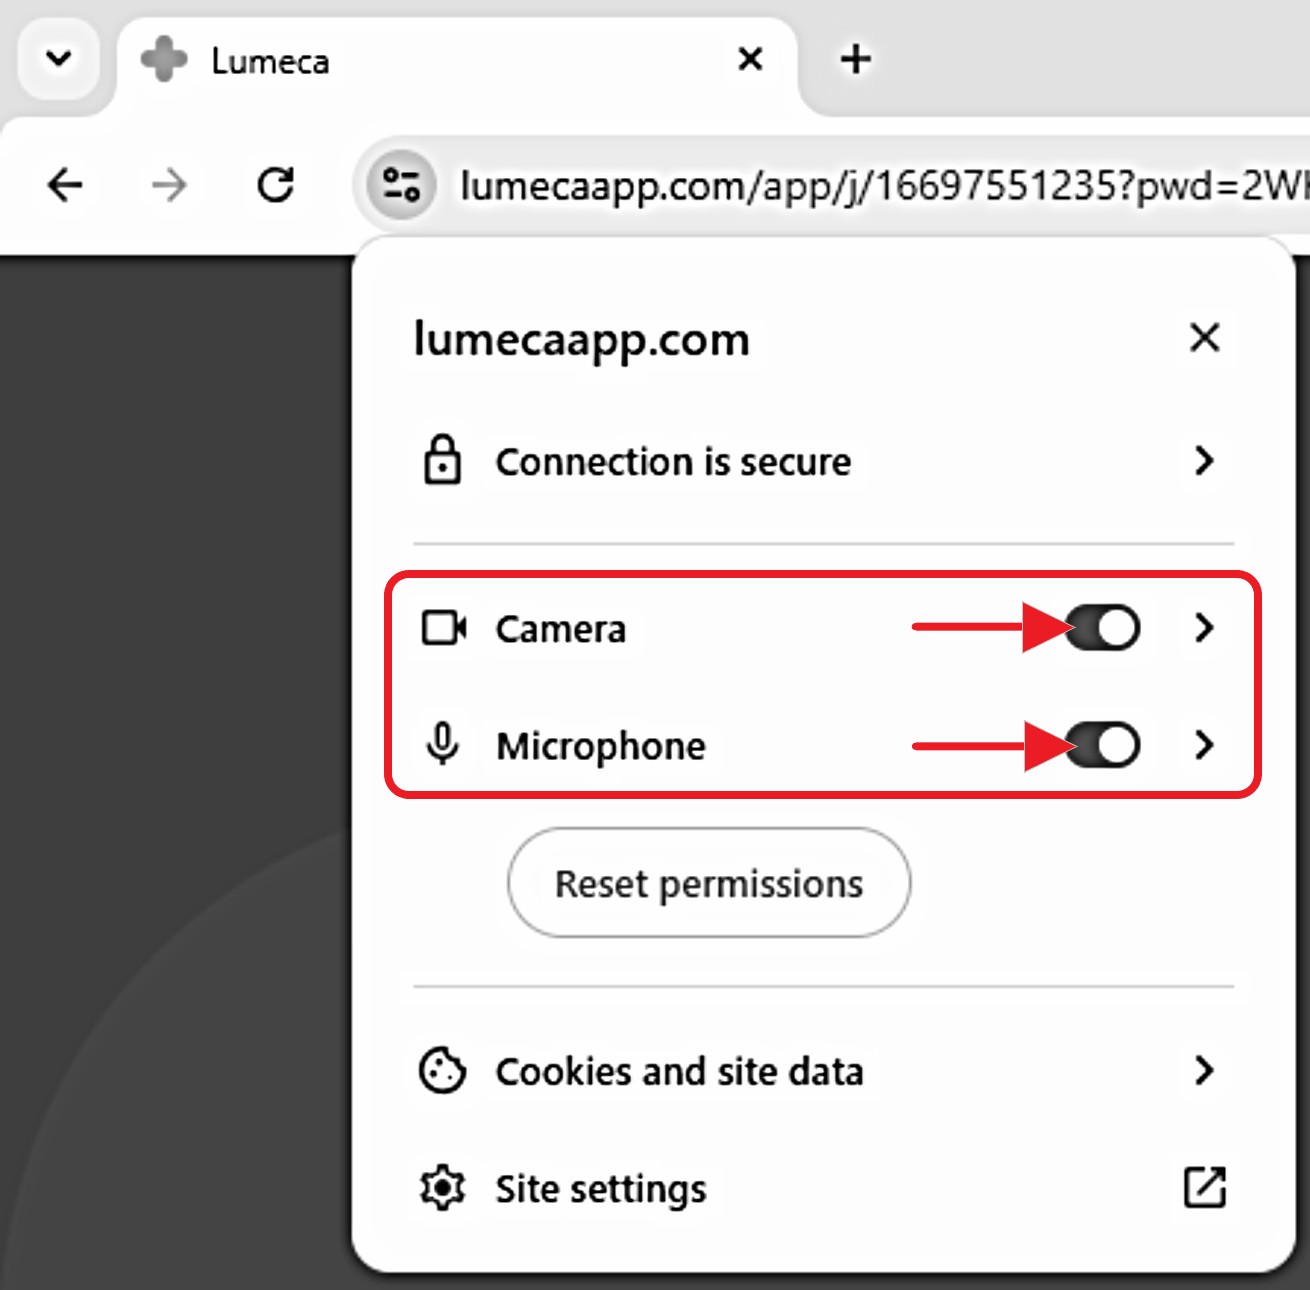Screen dimensions: 1310x1290
Task: Open Cookies and site data menu item
Action: [x=680, y=1072]
